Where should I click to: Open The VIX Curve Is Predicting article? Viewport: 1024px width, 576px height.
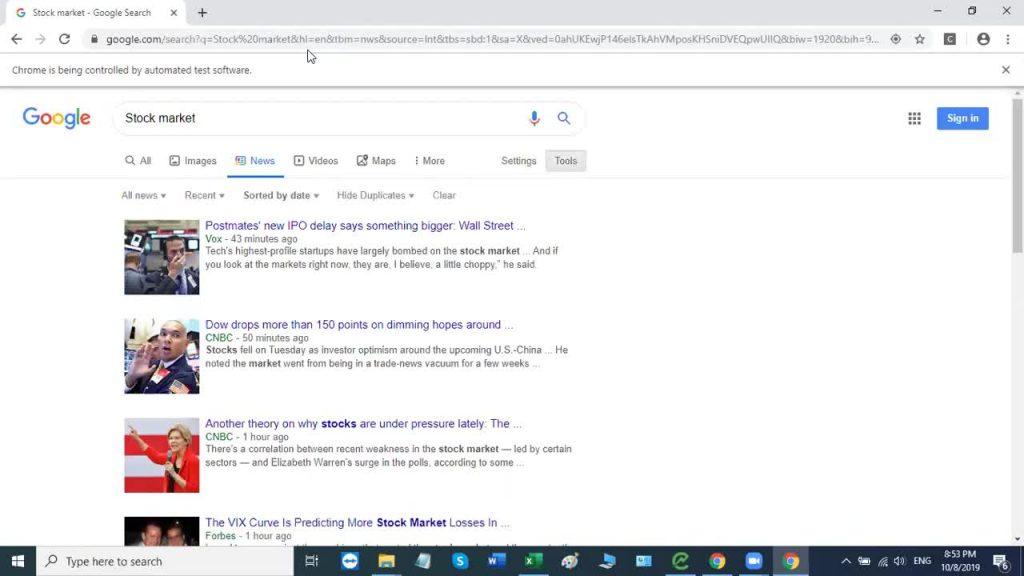(x=357, y=522)
